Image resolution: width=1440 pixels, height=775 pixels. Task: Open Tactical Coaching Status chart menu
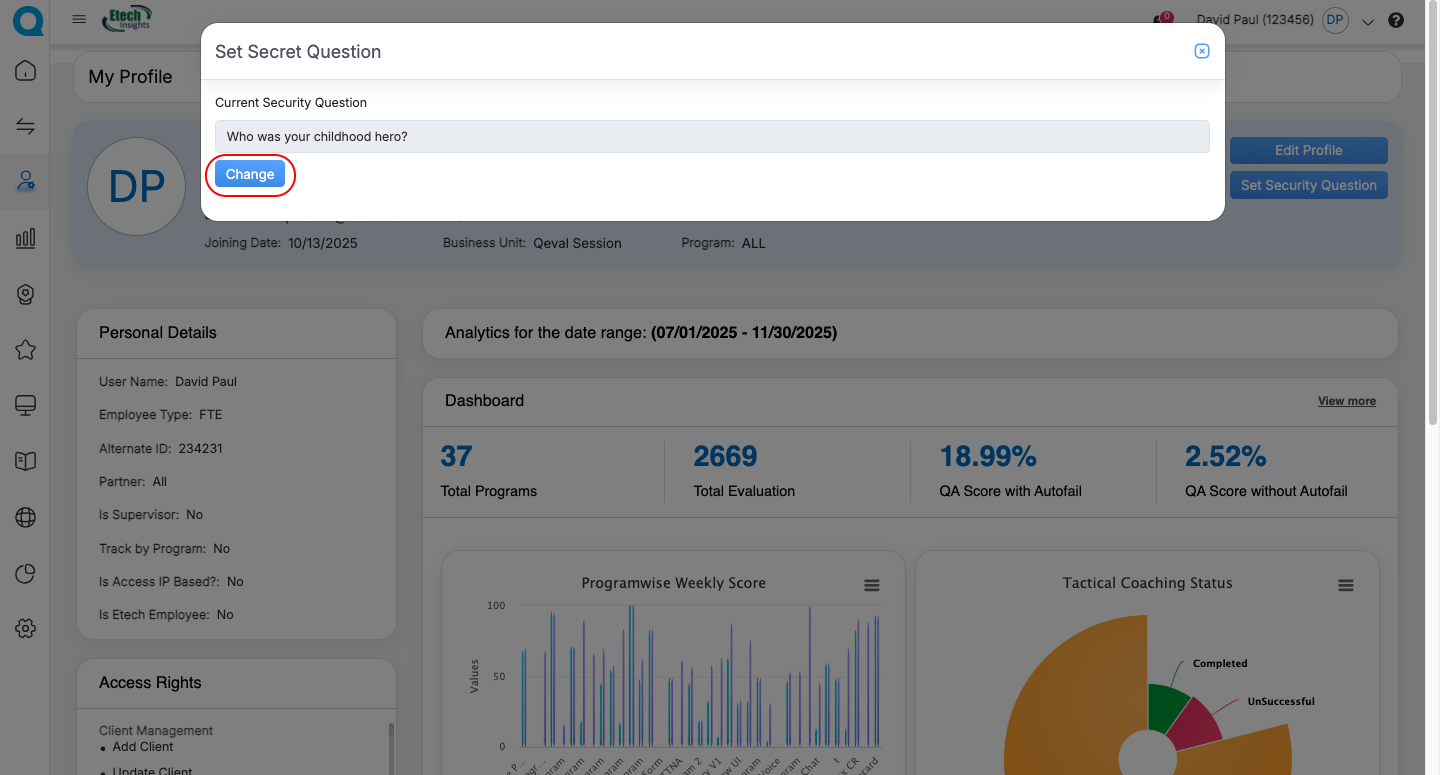pos(1345,585)
